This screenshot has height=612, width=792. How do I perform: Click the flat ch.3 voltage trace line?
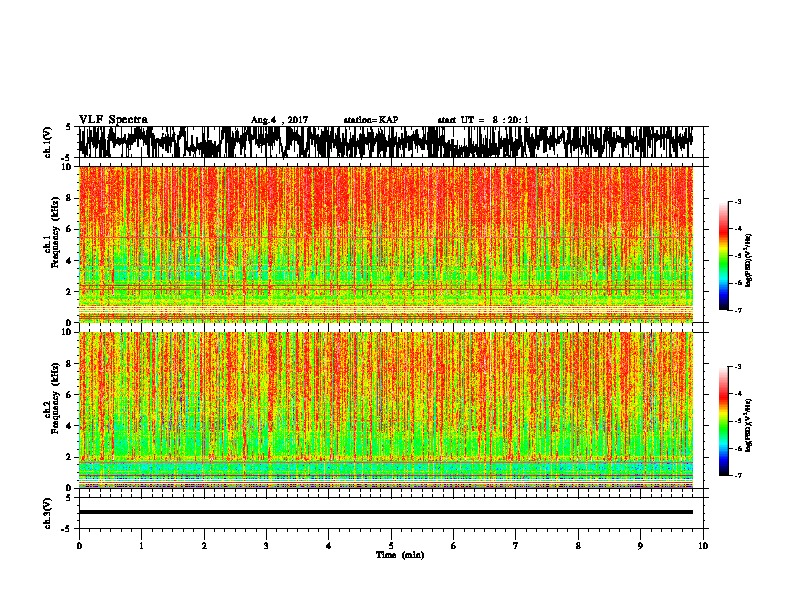[x=385, y=512]
